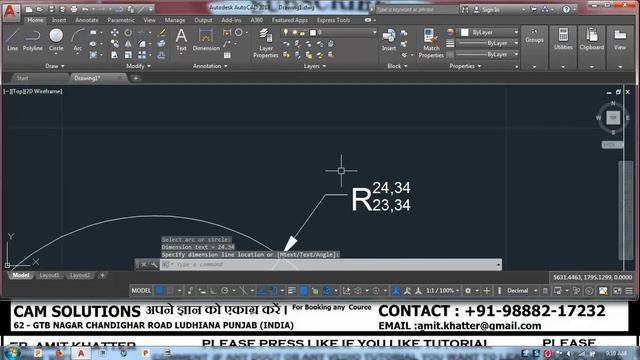Expand the Properties panel
The width and height of the screenshot is (640, 360).
[465, 66]
